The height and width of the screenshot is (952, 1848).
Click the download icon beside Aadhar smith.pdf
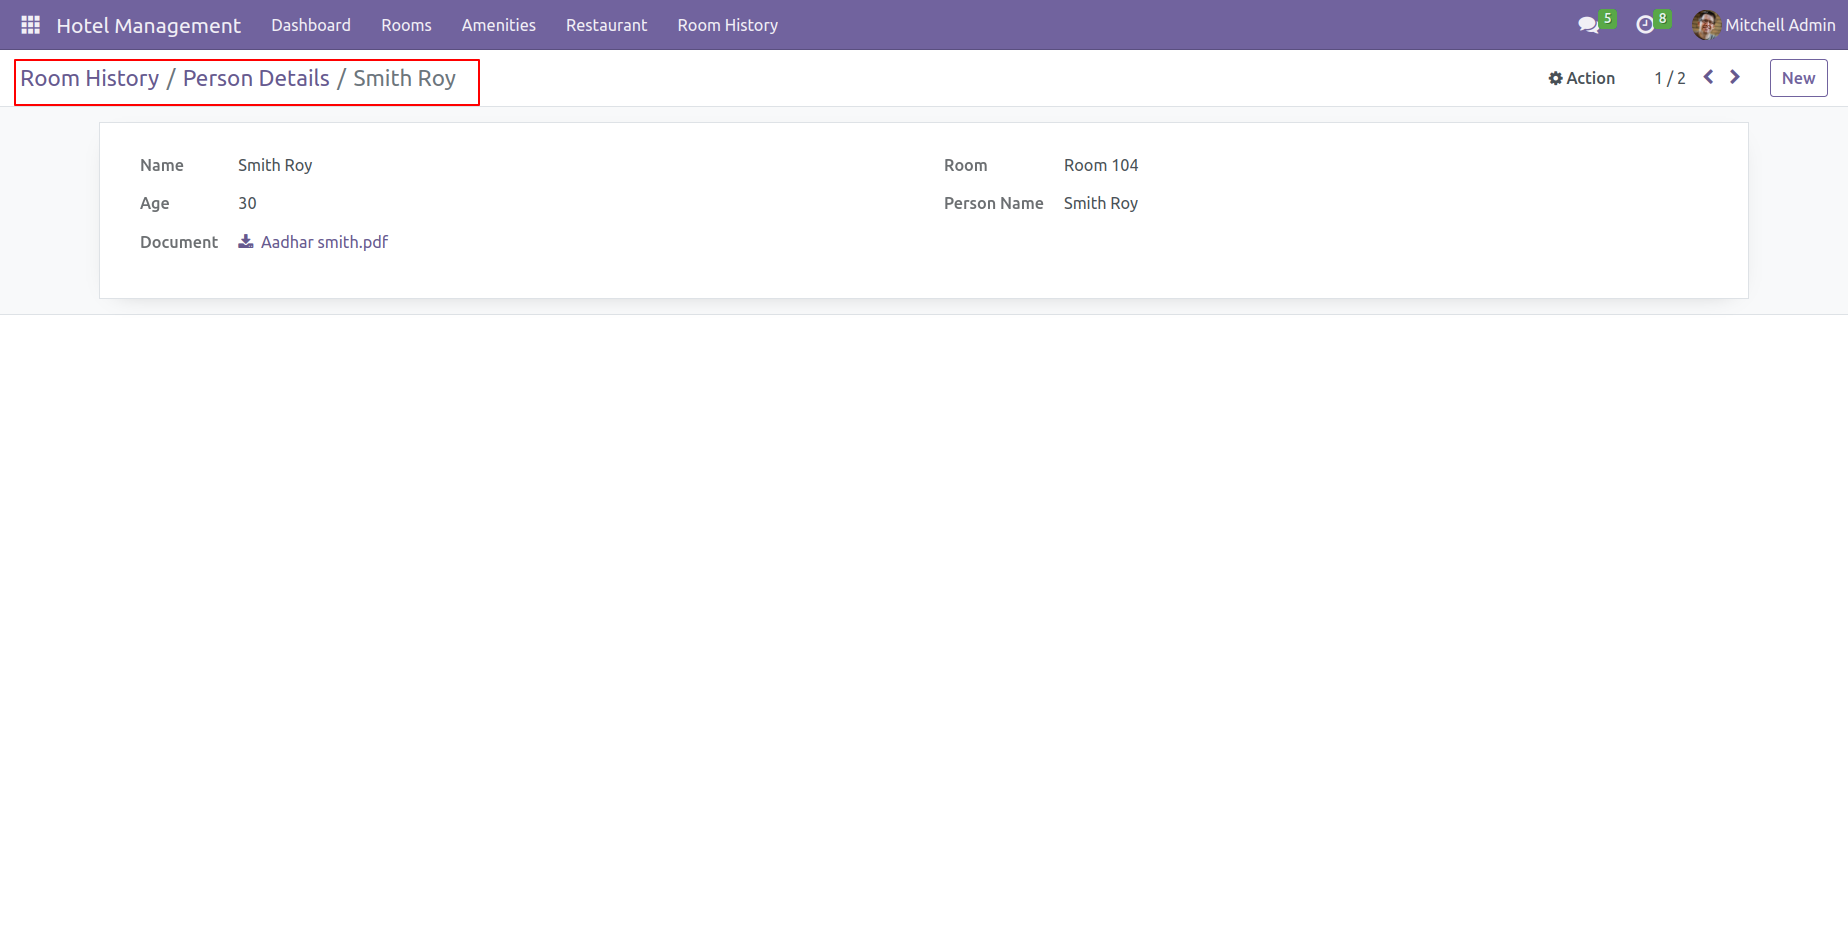pyautogui.click(x=246, y=241)
